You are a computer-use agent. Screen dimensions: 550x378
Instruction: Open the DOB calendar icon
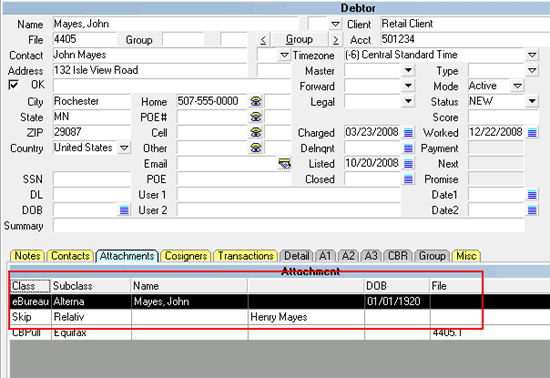[x=124, y=210]
